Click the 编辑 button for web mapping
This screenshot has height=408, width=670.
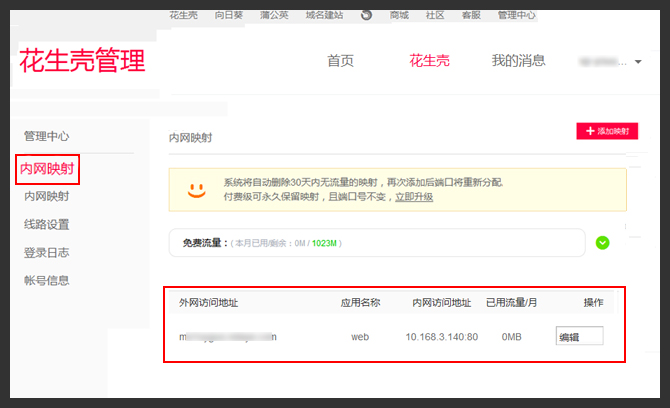click(579, 337)
